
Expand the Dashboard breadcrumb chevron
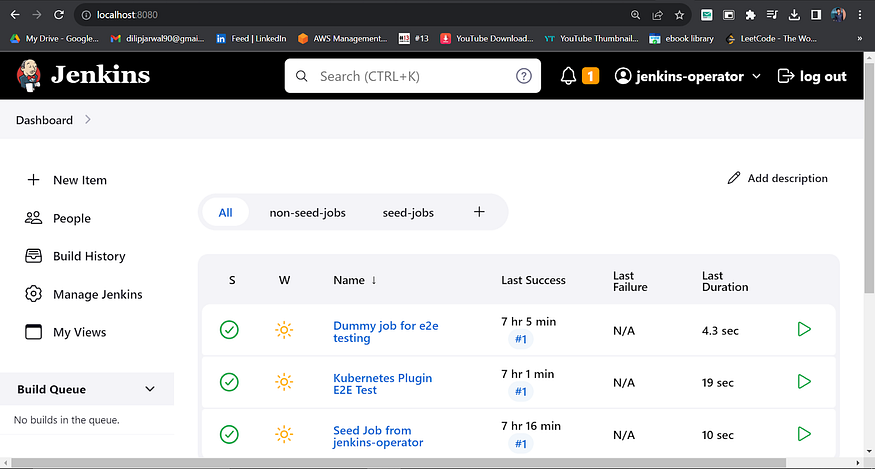(x=88, y=119)
